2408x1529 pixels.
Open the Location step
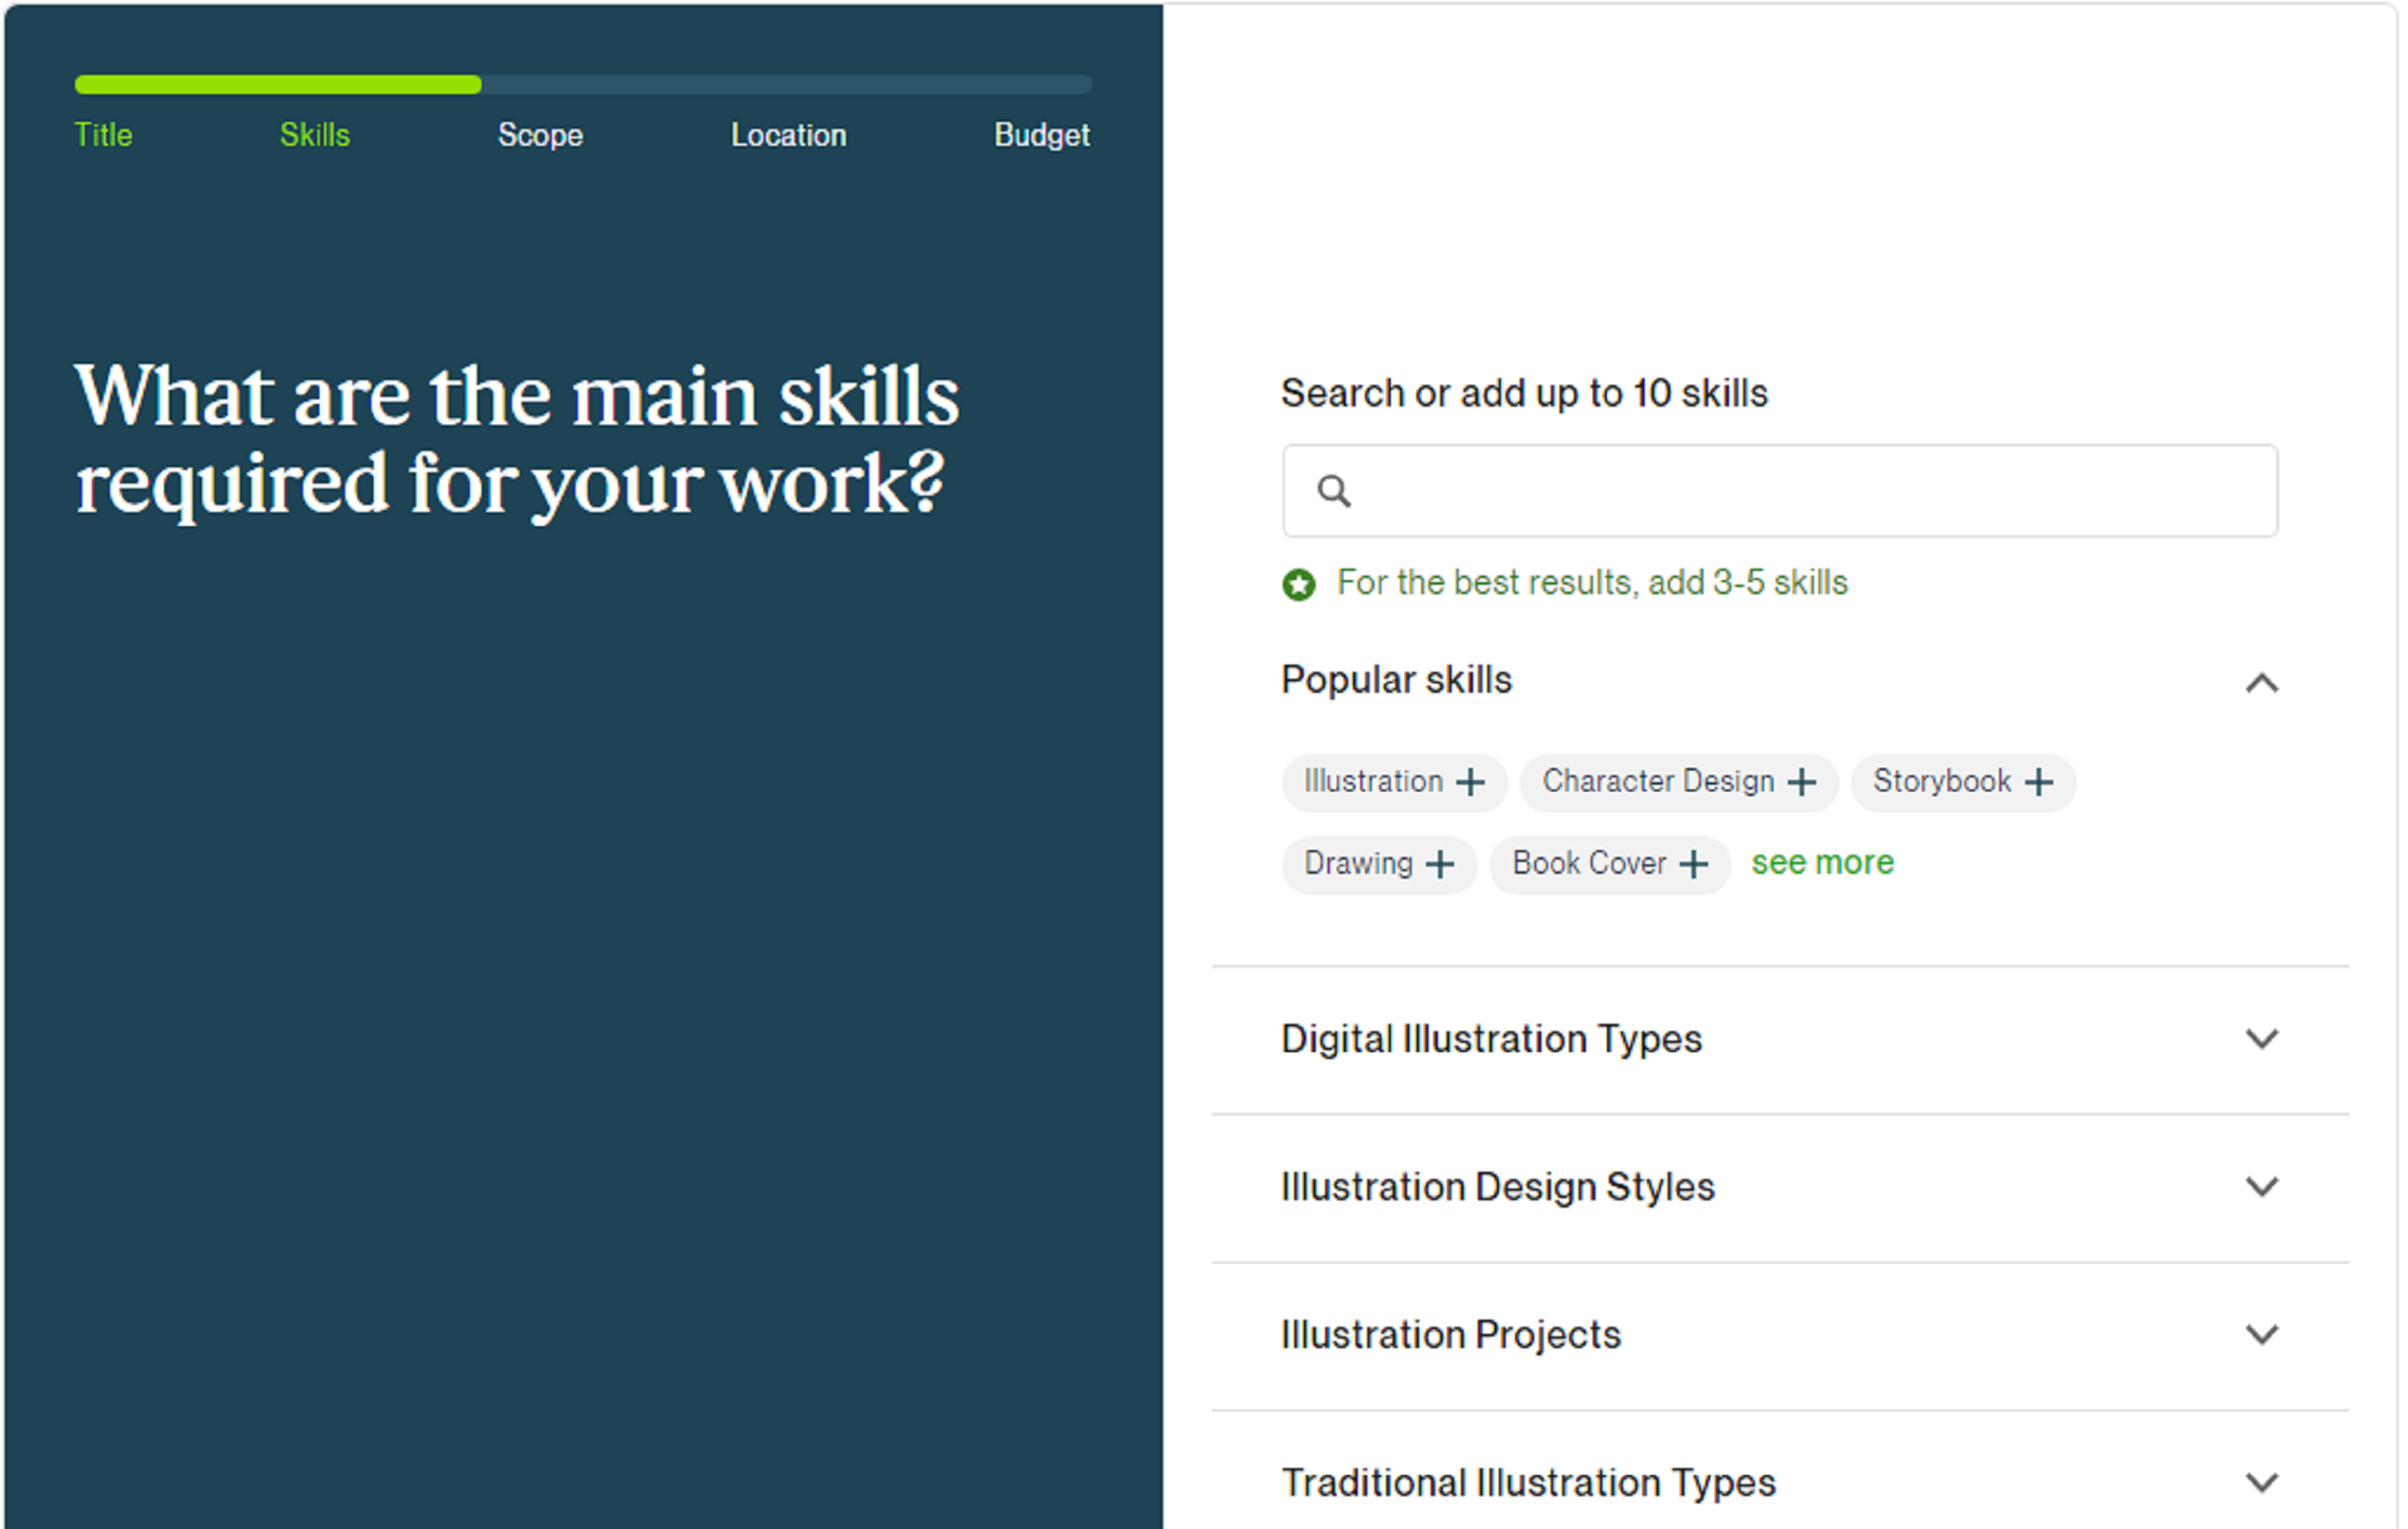pos(788,135)
